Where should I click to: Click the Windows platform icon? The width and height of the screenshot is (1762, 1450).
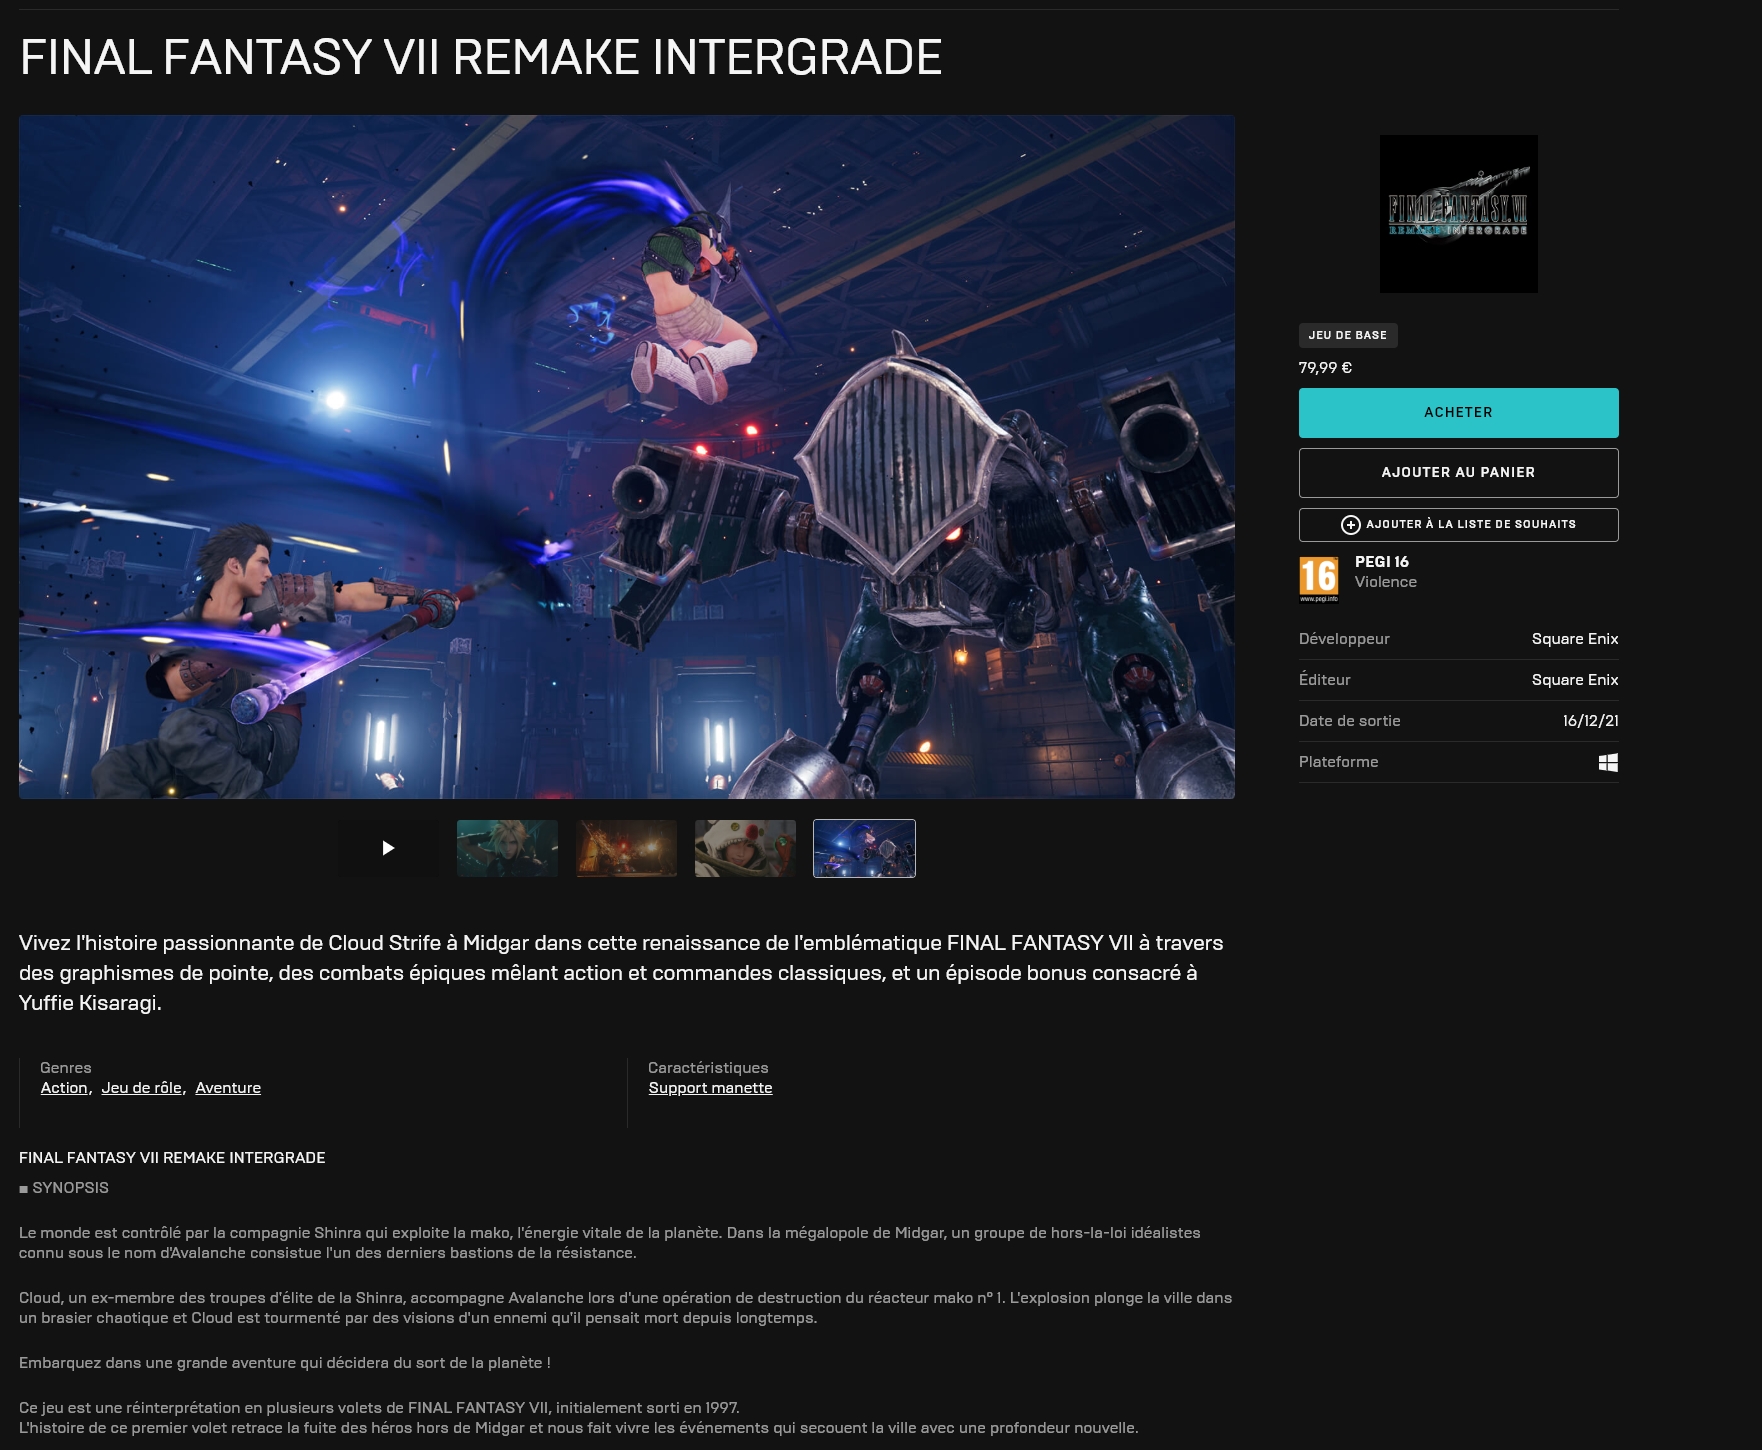click(x=1608, y=763)
